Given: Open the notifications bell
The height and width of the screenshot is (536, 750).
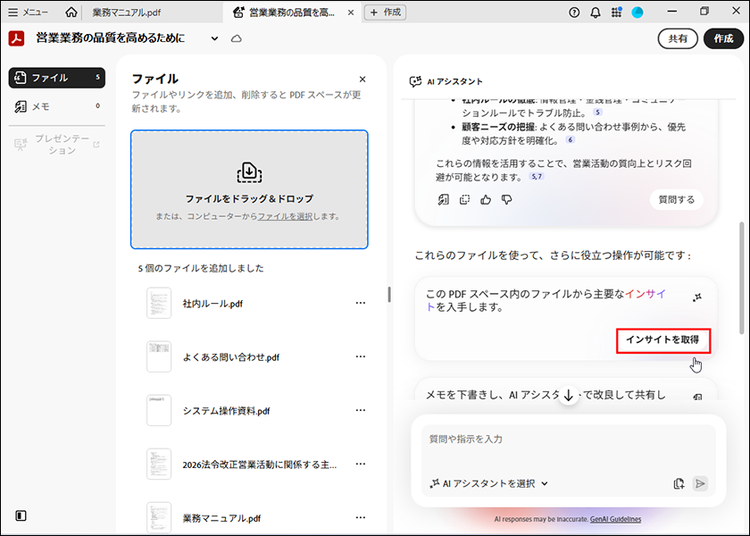Looking at the screenshot, I should tap(596, 12).
